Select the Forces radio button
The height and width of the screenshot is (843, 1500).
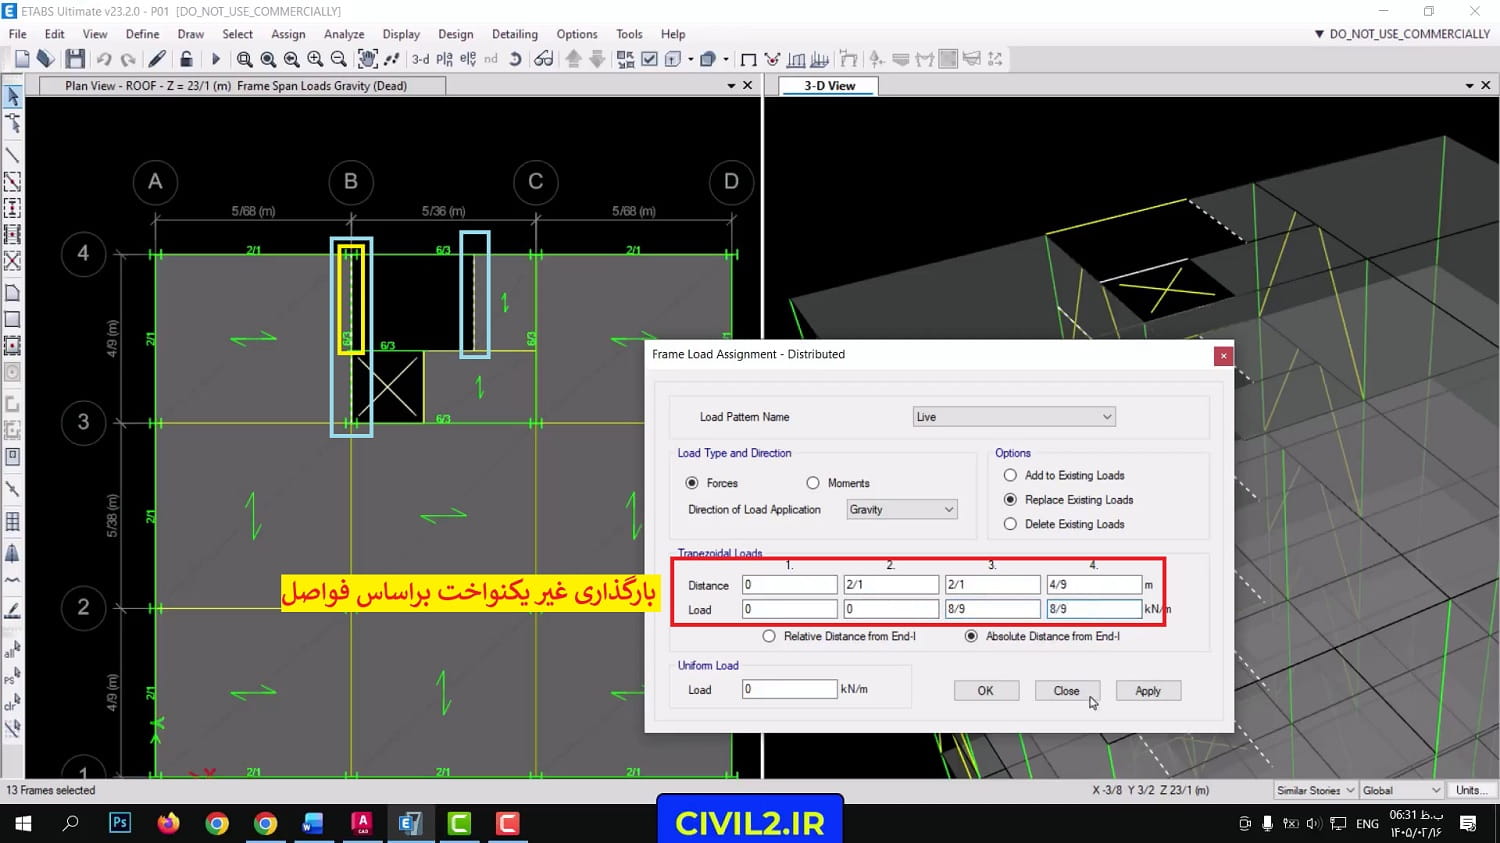692,483
